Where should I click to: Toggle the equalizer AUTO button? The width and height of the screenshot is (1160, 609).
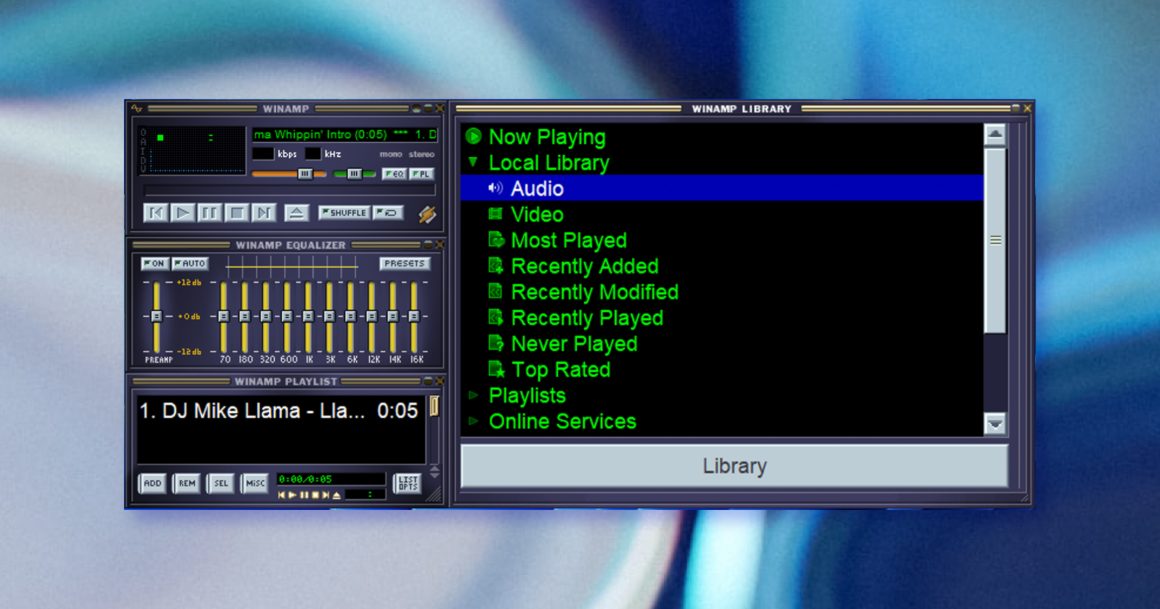(189, 264)
